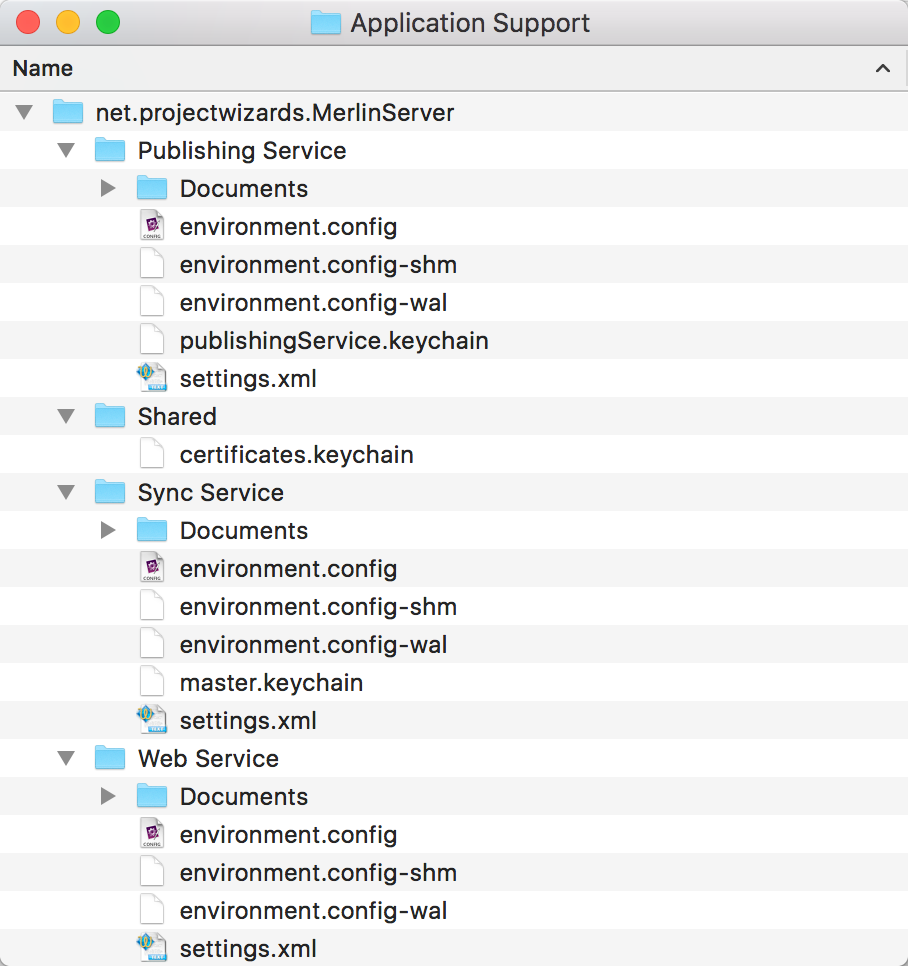This screenshot has height=966, width=908.
Task: Click environment.config-shm file icon in Sync Service
Action: point(152,606)
